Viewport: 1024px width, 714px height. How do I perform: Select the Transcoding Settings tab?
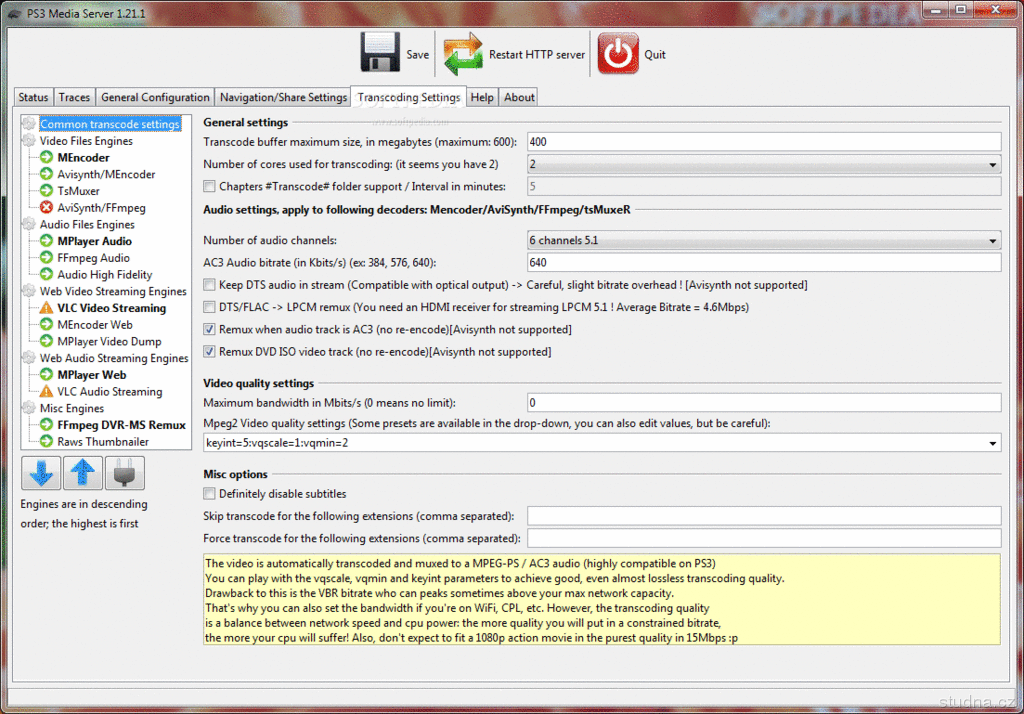pyautogui.click(x=408, y=97)
